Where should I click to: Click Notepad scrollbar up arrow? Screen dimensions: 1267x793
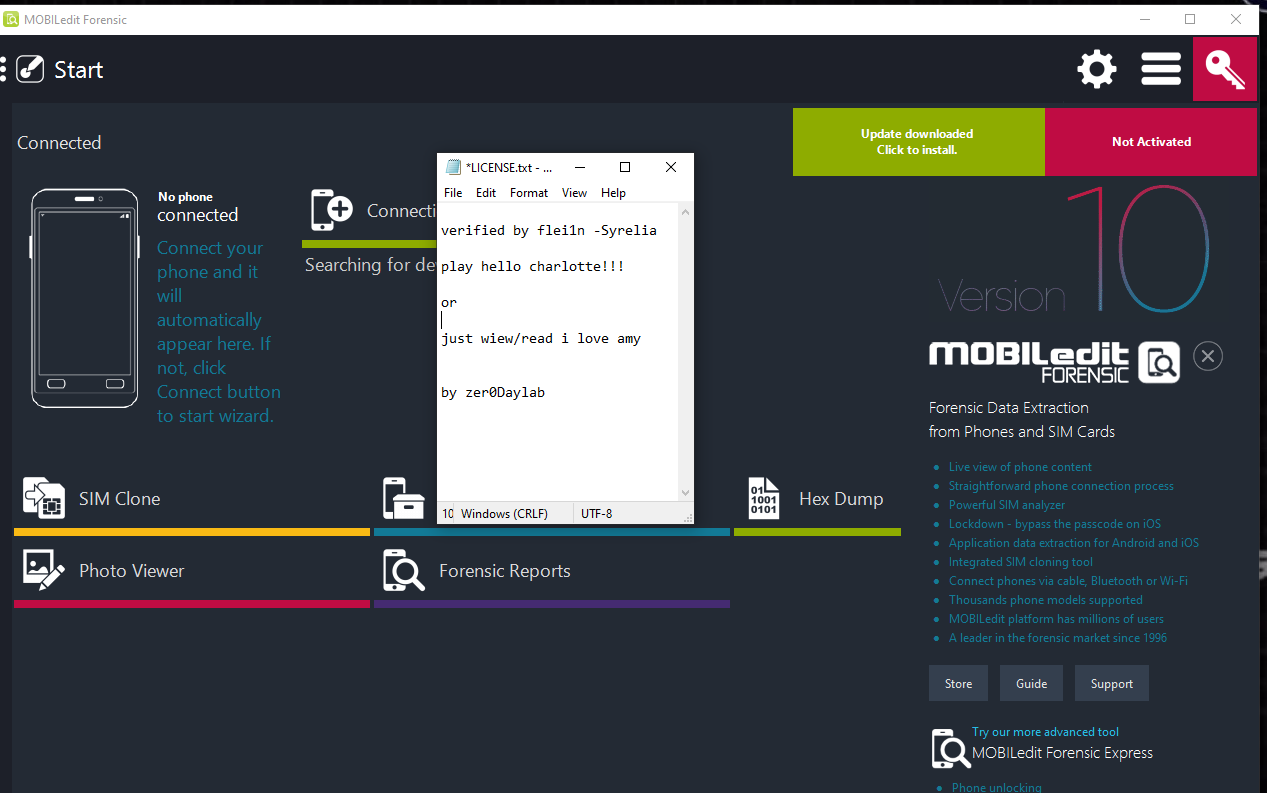click(x=685, y=212)
